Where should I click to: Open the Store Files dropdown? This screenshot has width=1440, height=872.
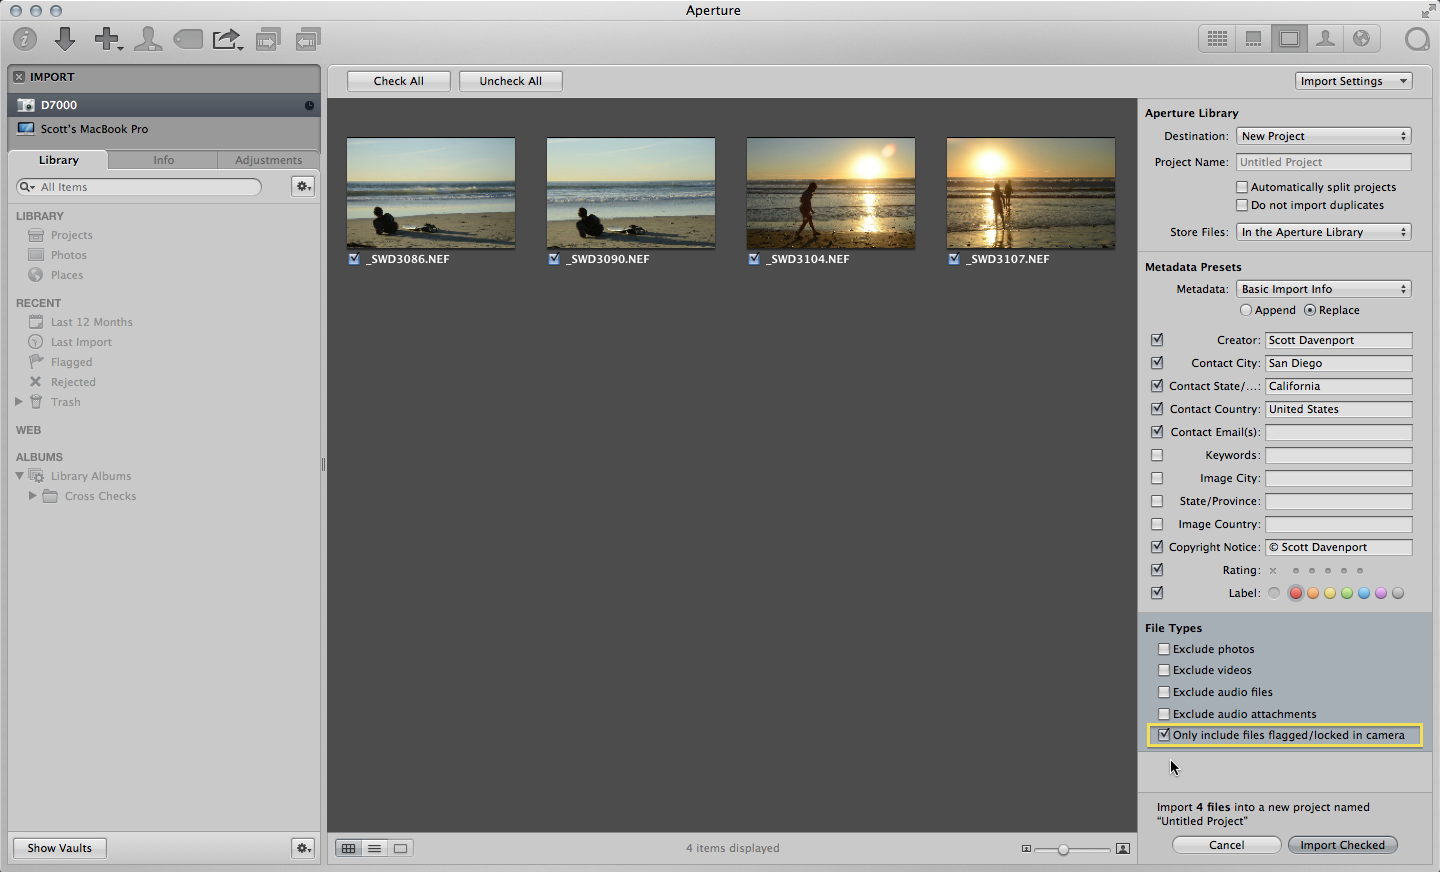[x=1324, y=232]
